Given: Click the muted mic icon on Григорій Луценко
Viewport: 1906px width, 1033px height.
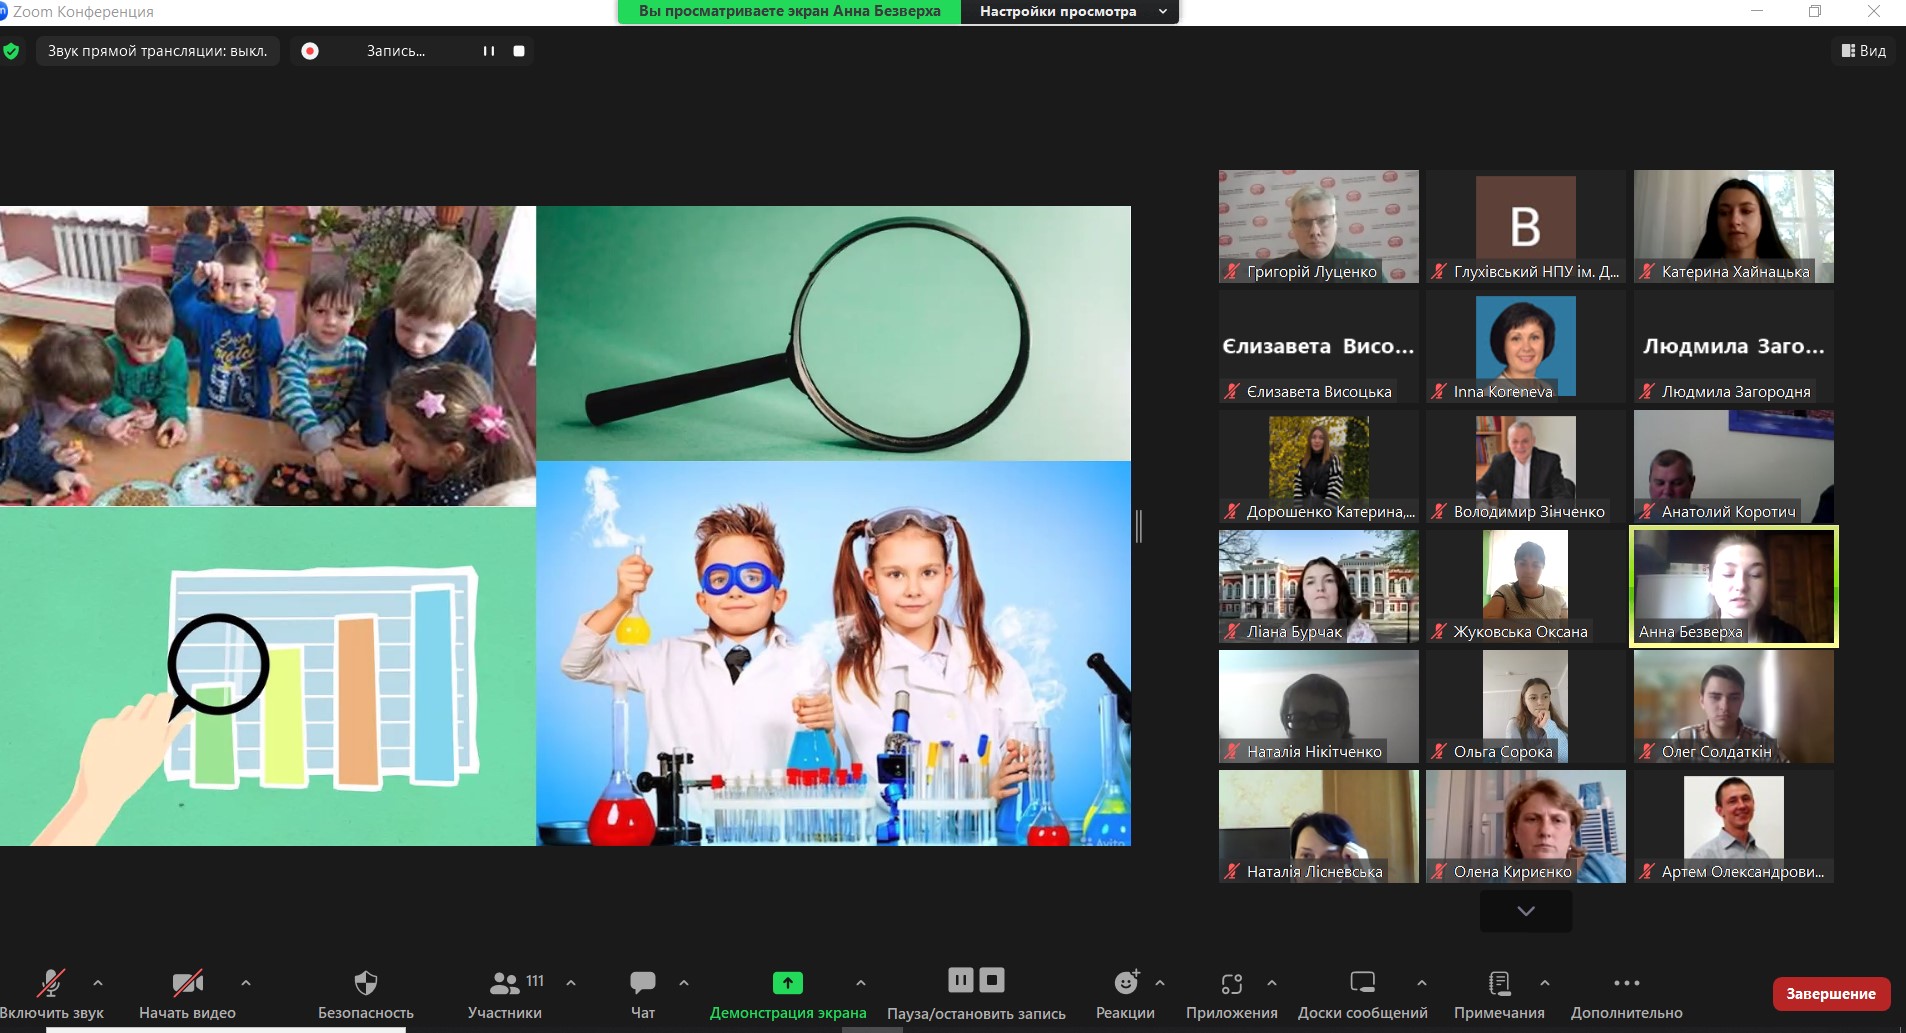Looking at the screenshot, I should point(1232,271).
